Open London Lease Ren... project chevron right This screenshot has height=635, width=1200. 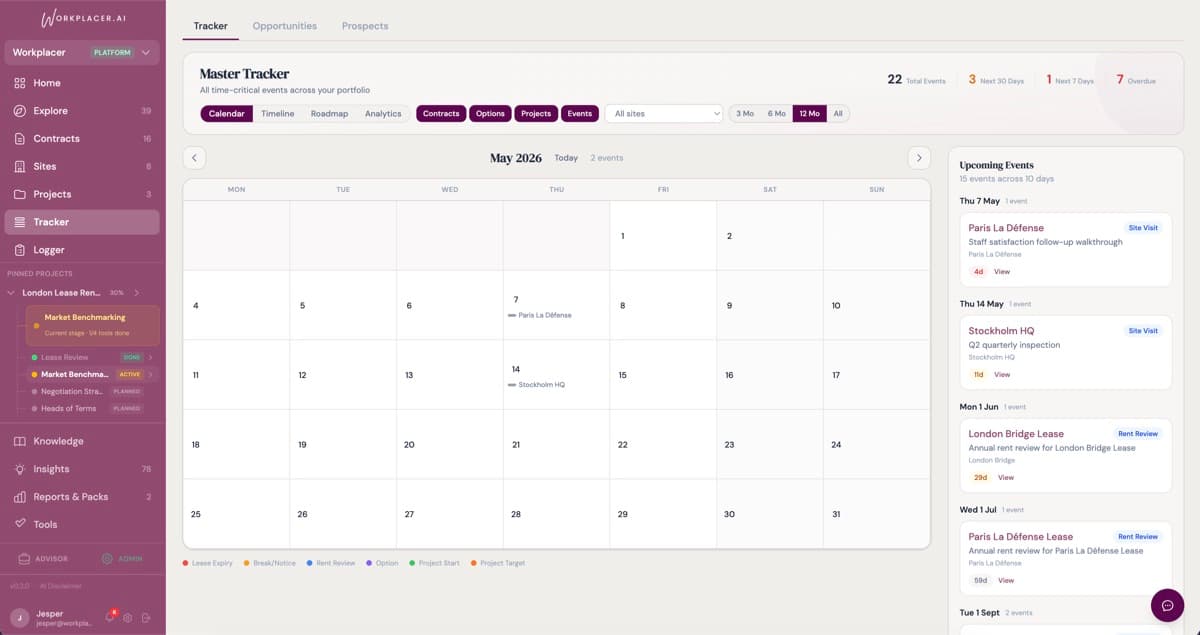[136, 293]
